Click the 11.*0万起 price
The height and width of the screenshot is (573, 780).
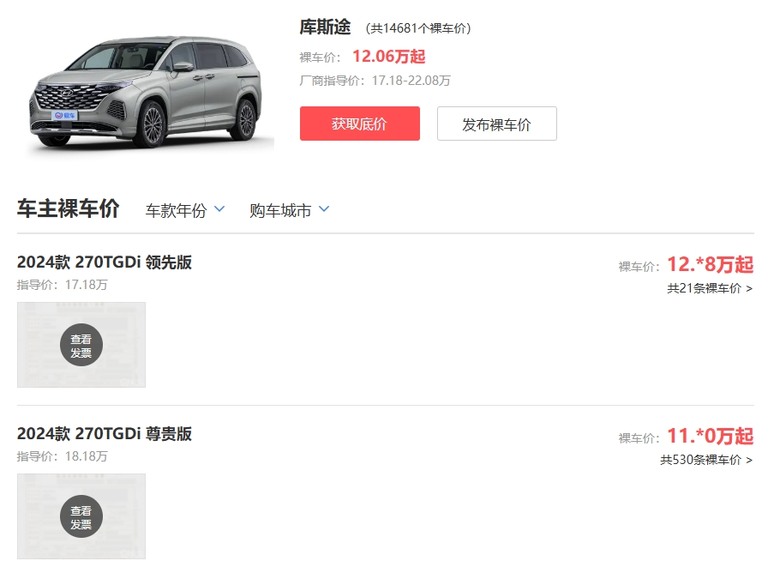[710, 436]
